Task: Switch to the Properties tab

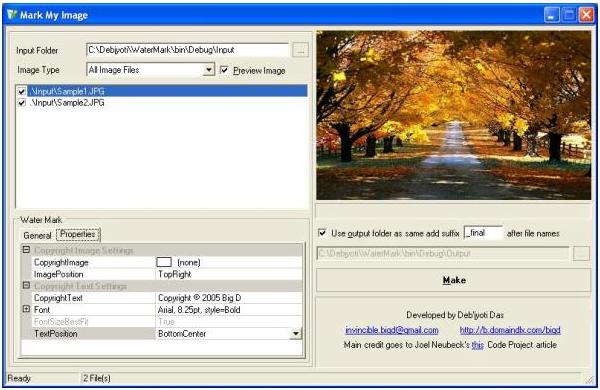Action: click(x=78, y=234)
